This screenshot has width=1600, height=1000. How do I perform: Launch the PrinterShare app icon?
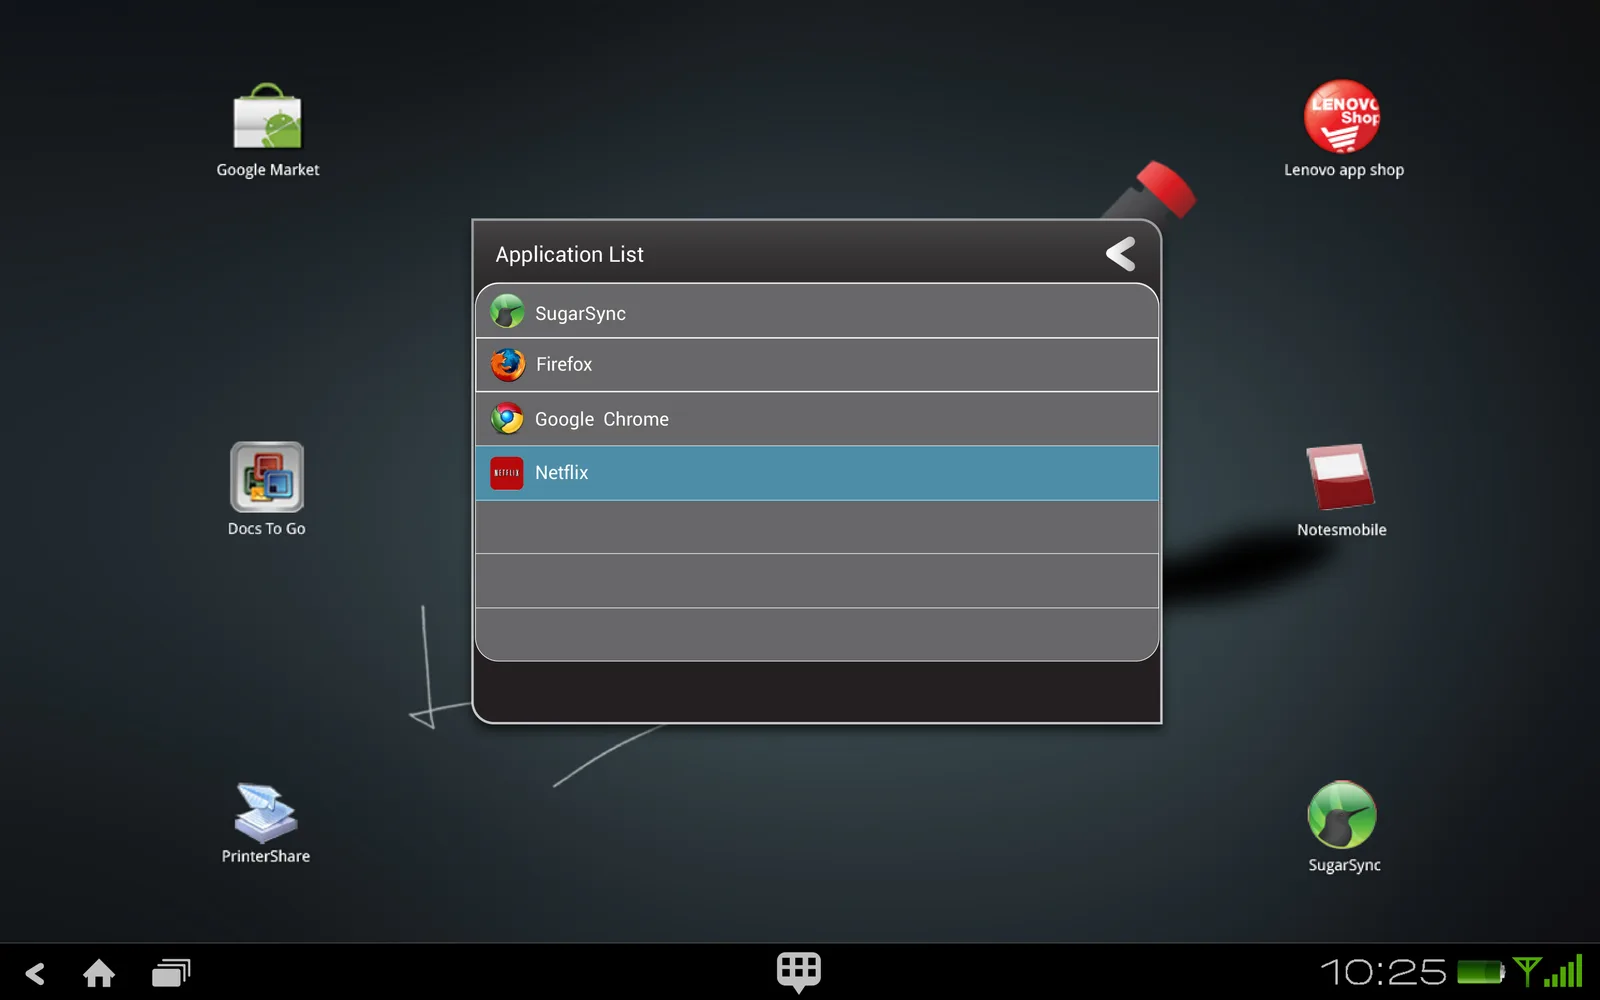pyautogui.click(x=265, y=812)
